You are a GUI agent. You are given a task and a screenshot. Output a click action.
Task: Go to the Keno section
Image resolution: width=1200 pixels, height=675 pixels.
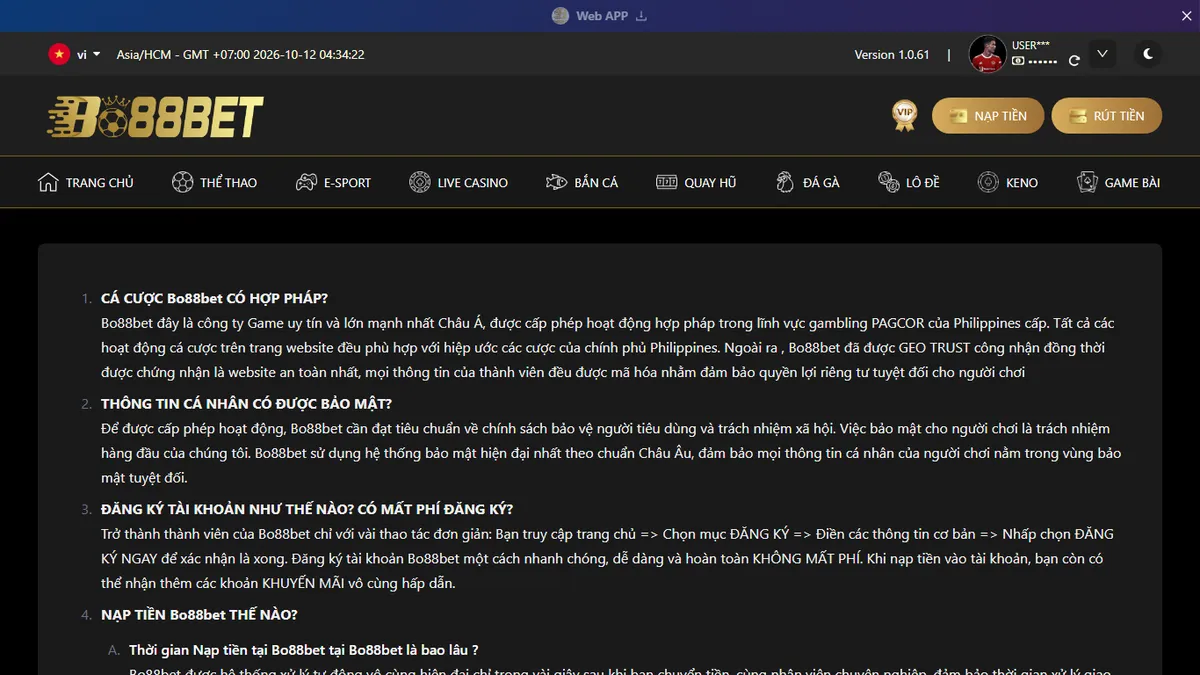coord(1008,182)
